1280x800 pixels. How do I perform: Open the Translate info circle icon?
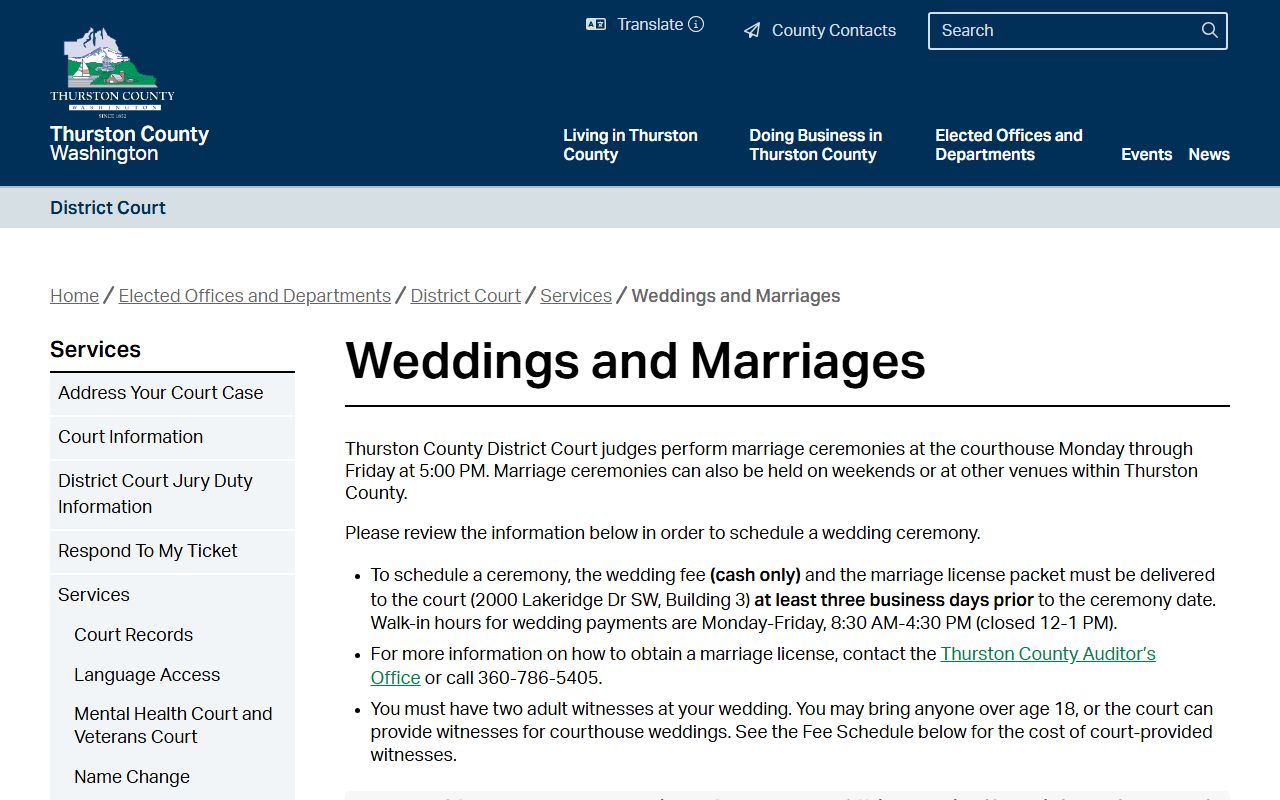coord(696,24)
